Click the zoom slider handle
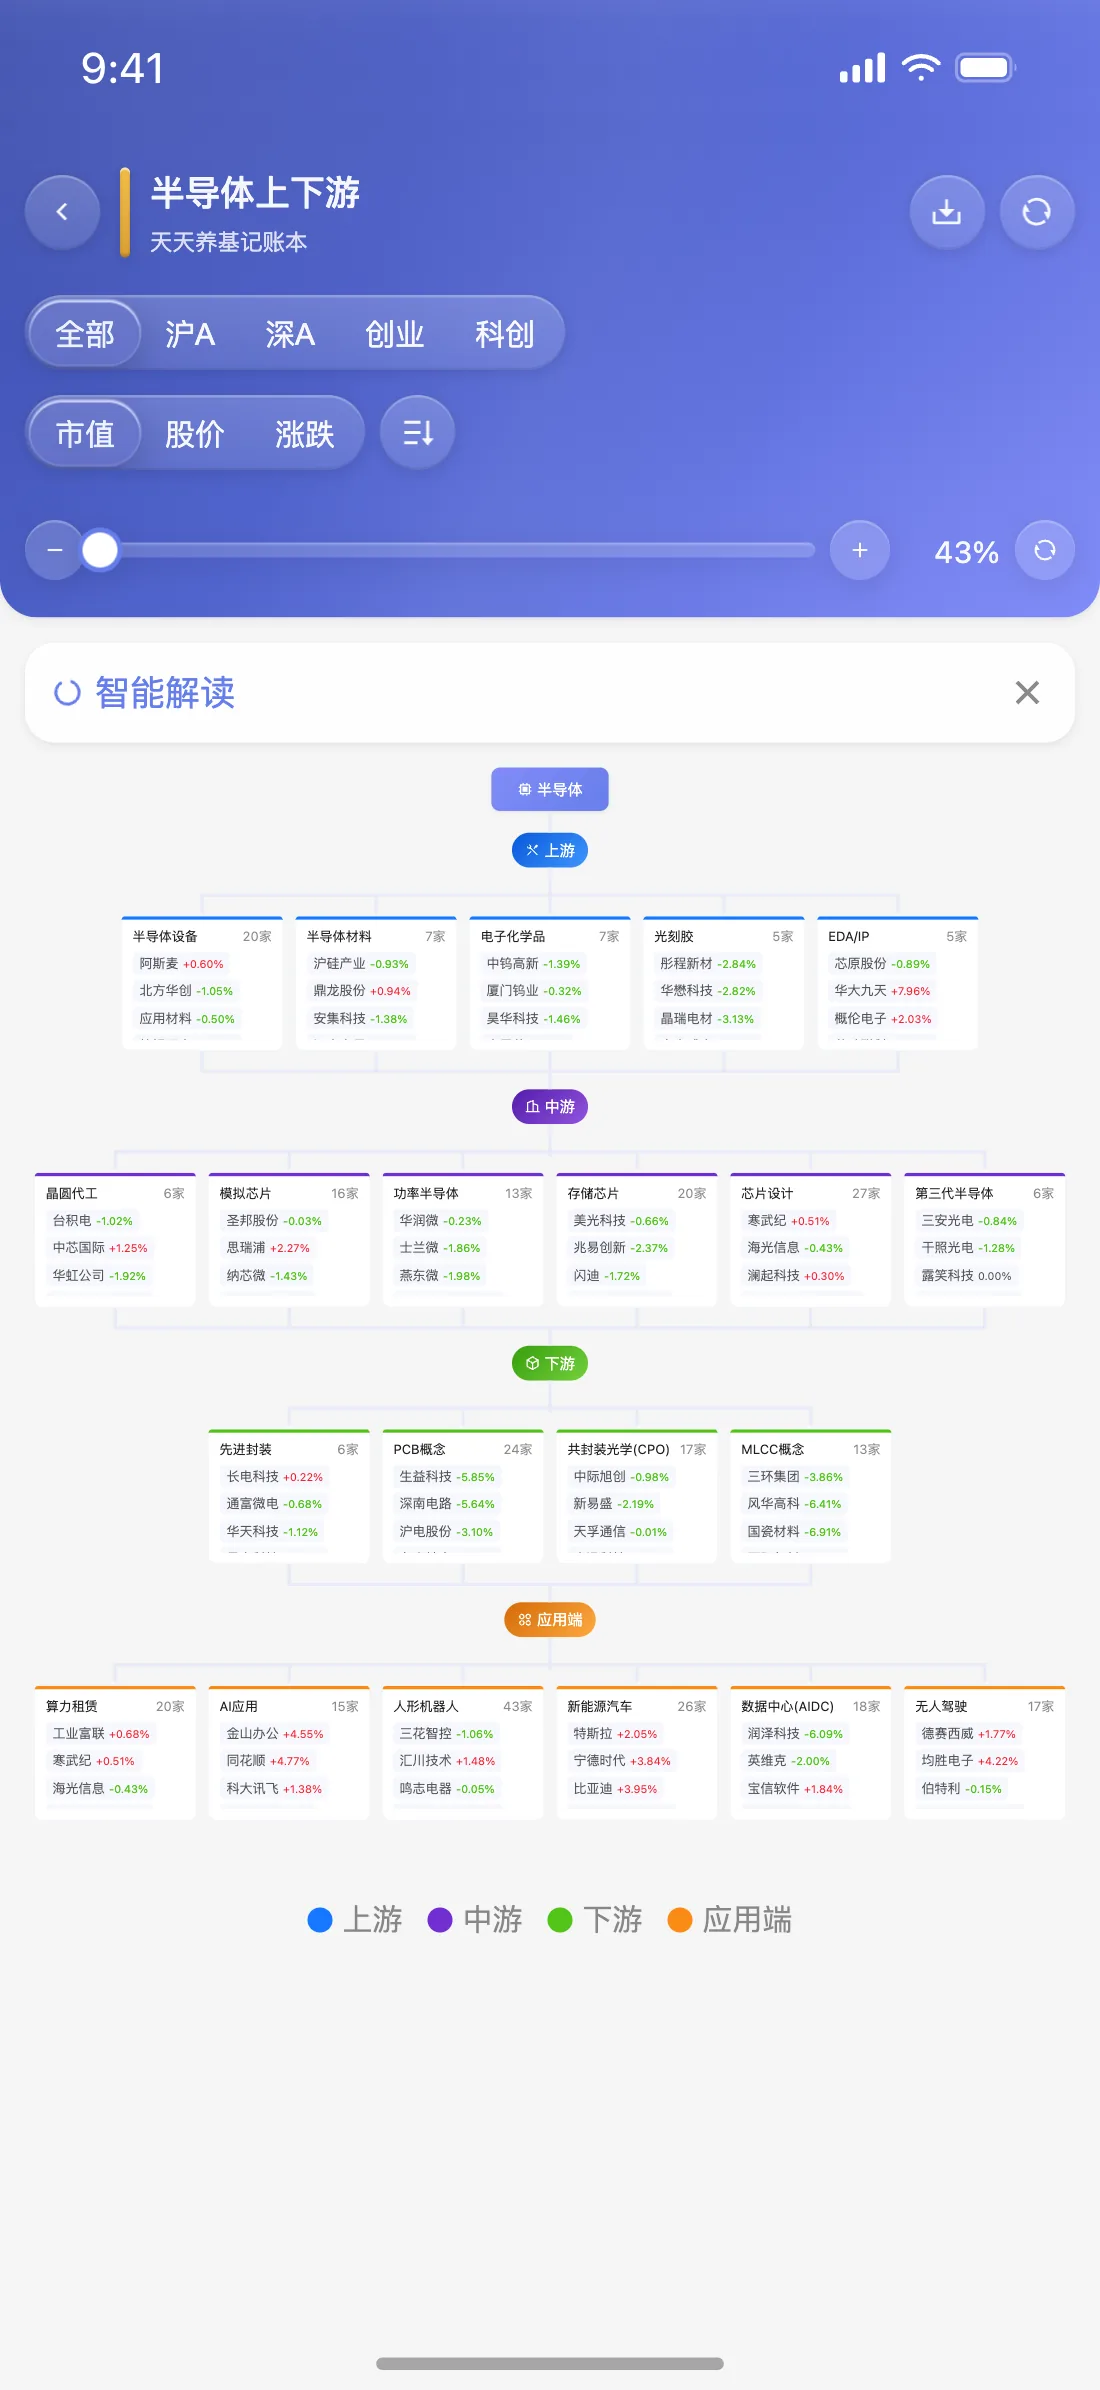The image size is (1100, 2390). click(100, 550)
